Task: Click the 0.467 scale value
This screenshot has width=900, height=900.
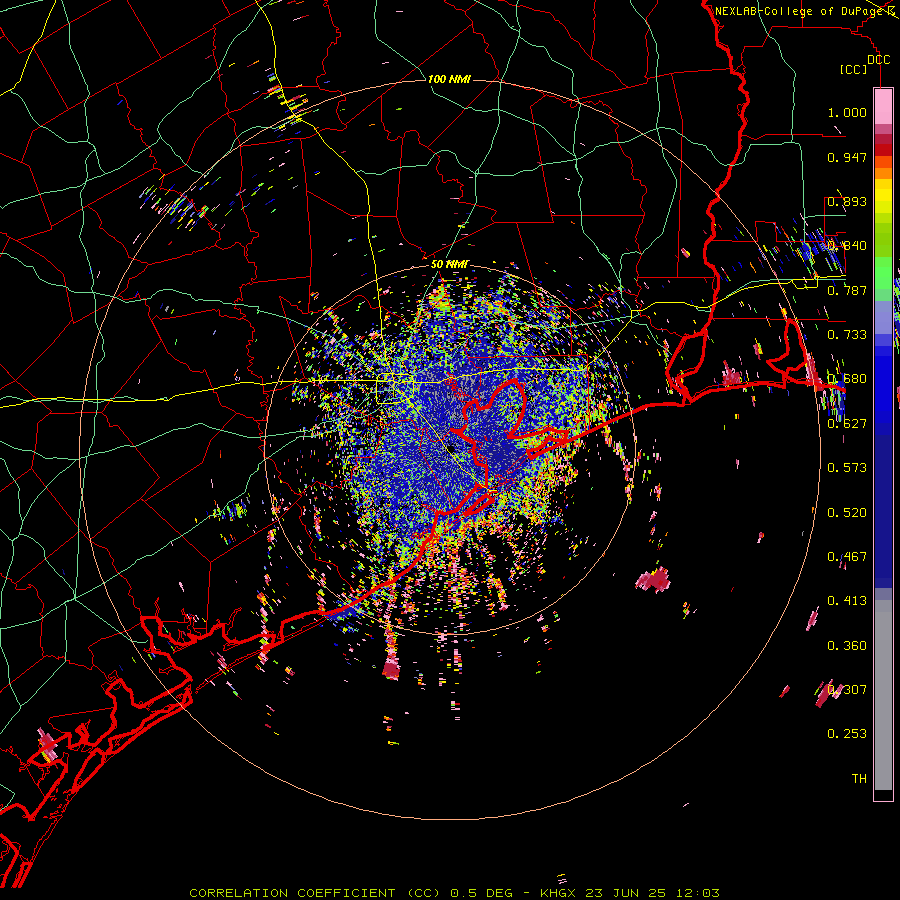Action: (x=847, y=557)
